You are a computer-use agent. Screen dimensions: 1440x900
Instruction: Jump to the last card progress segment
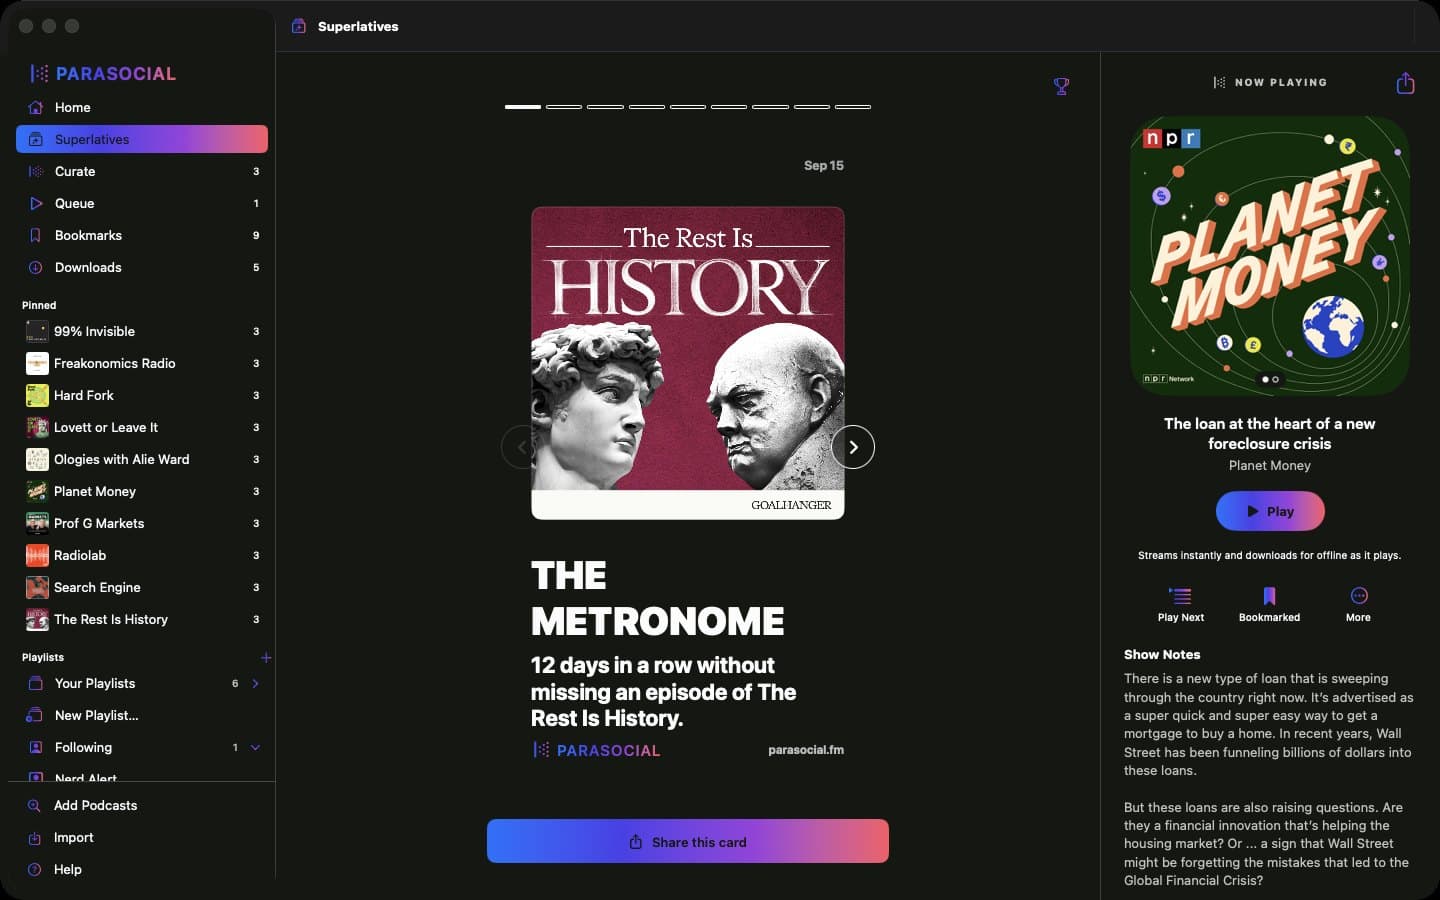[x=853, y=106]
